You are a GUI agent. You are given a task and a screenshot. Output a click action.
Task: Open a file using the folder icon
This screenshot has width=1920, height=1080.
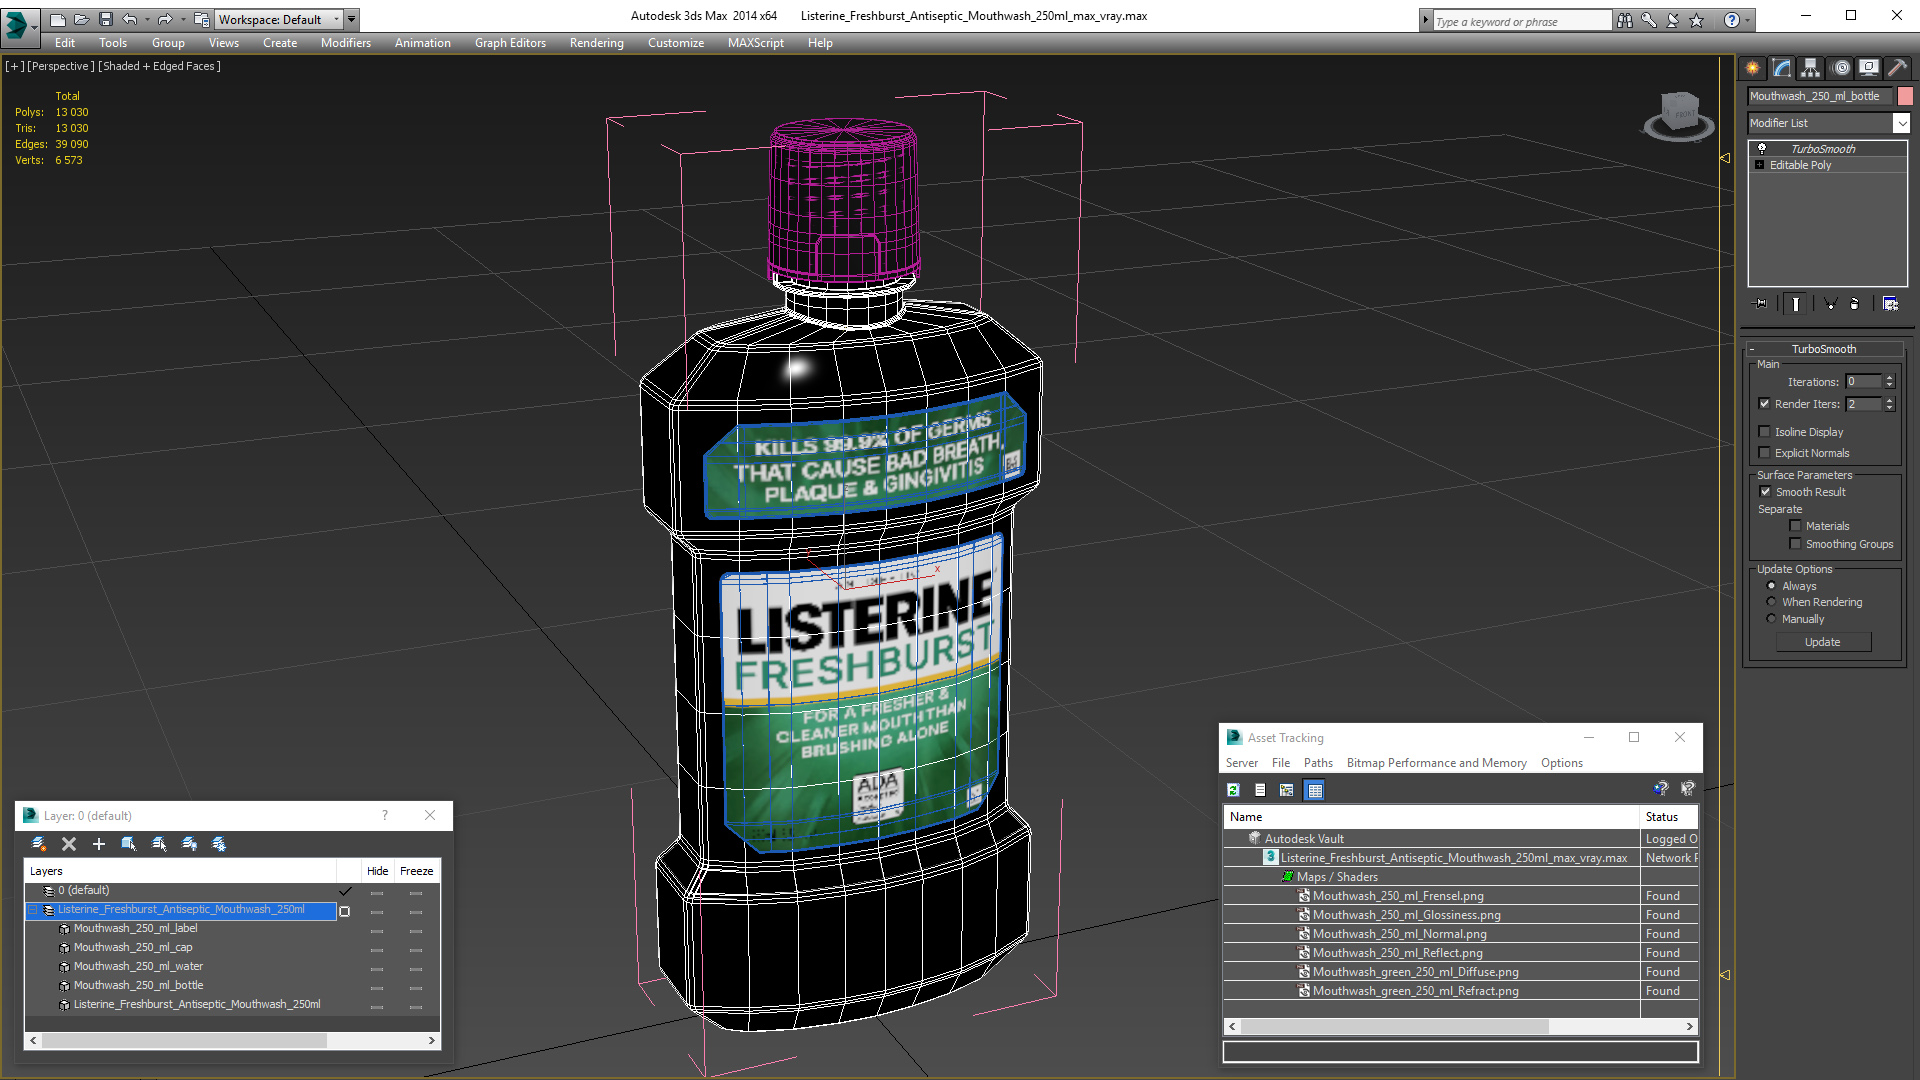click(x=81, y=19)
